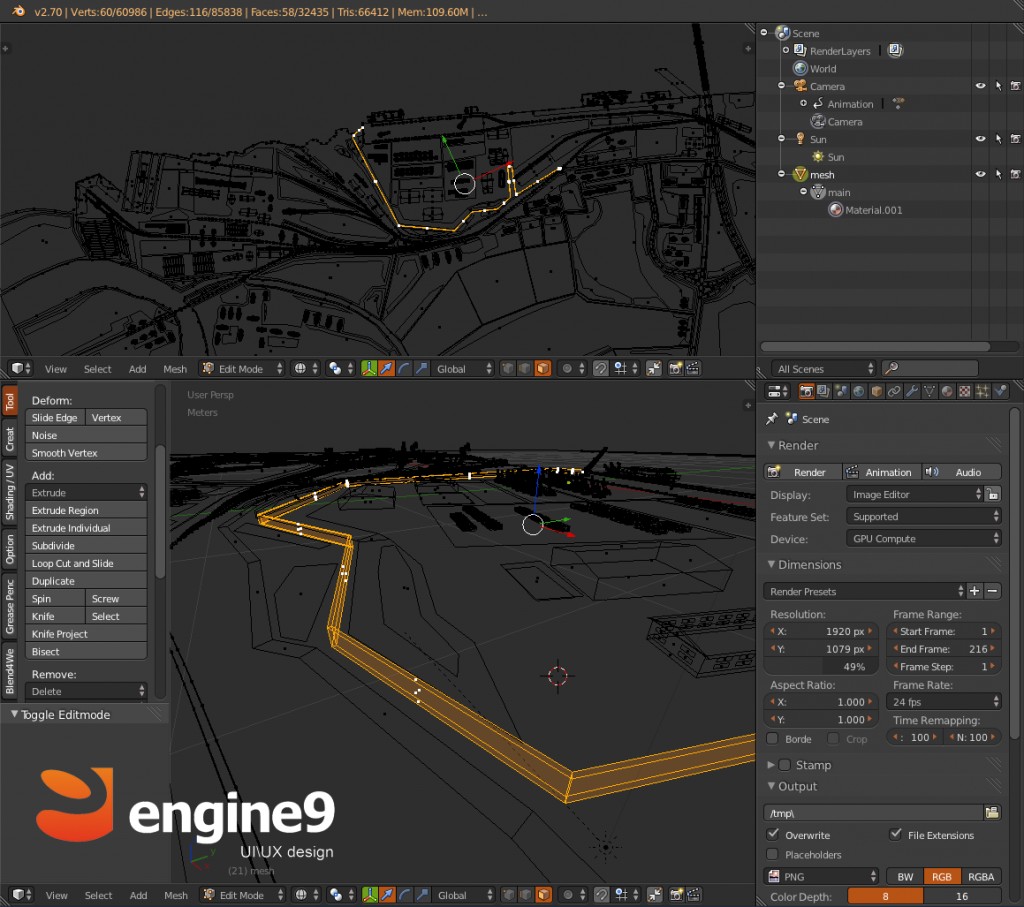Open the Object properties tab
Viewport: 1024px width, 907px height.
coord(878,391)
